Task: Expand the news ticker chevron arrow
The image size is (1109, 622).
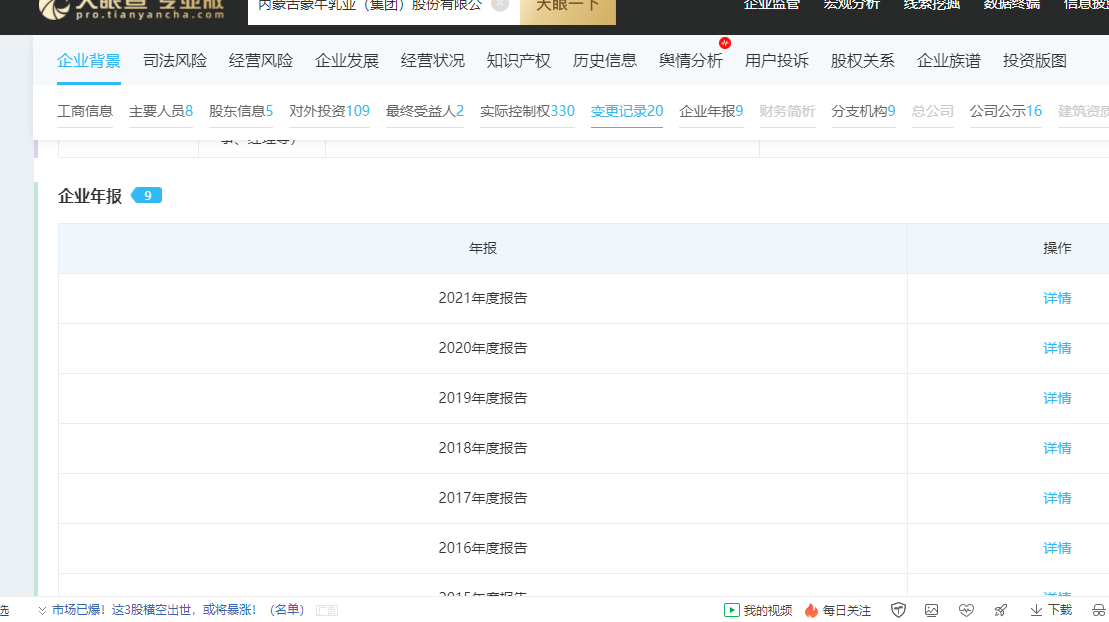Action: coord(42,610)
